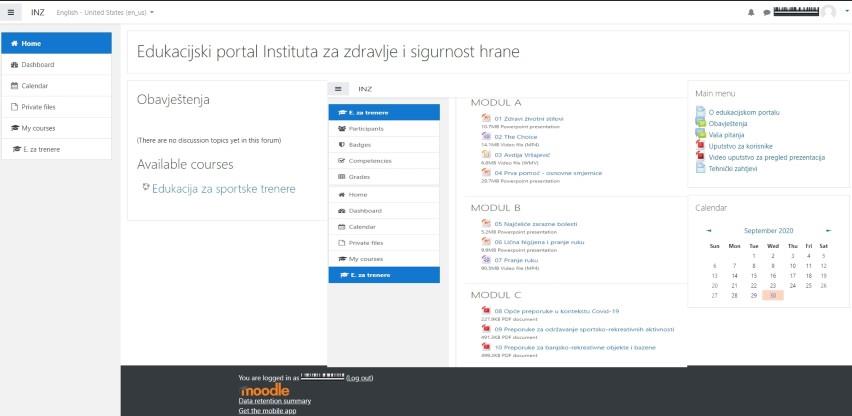Open the messages speech bubble icon
The image size is (852, 416).
coord(766,12)
